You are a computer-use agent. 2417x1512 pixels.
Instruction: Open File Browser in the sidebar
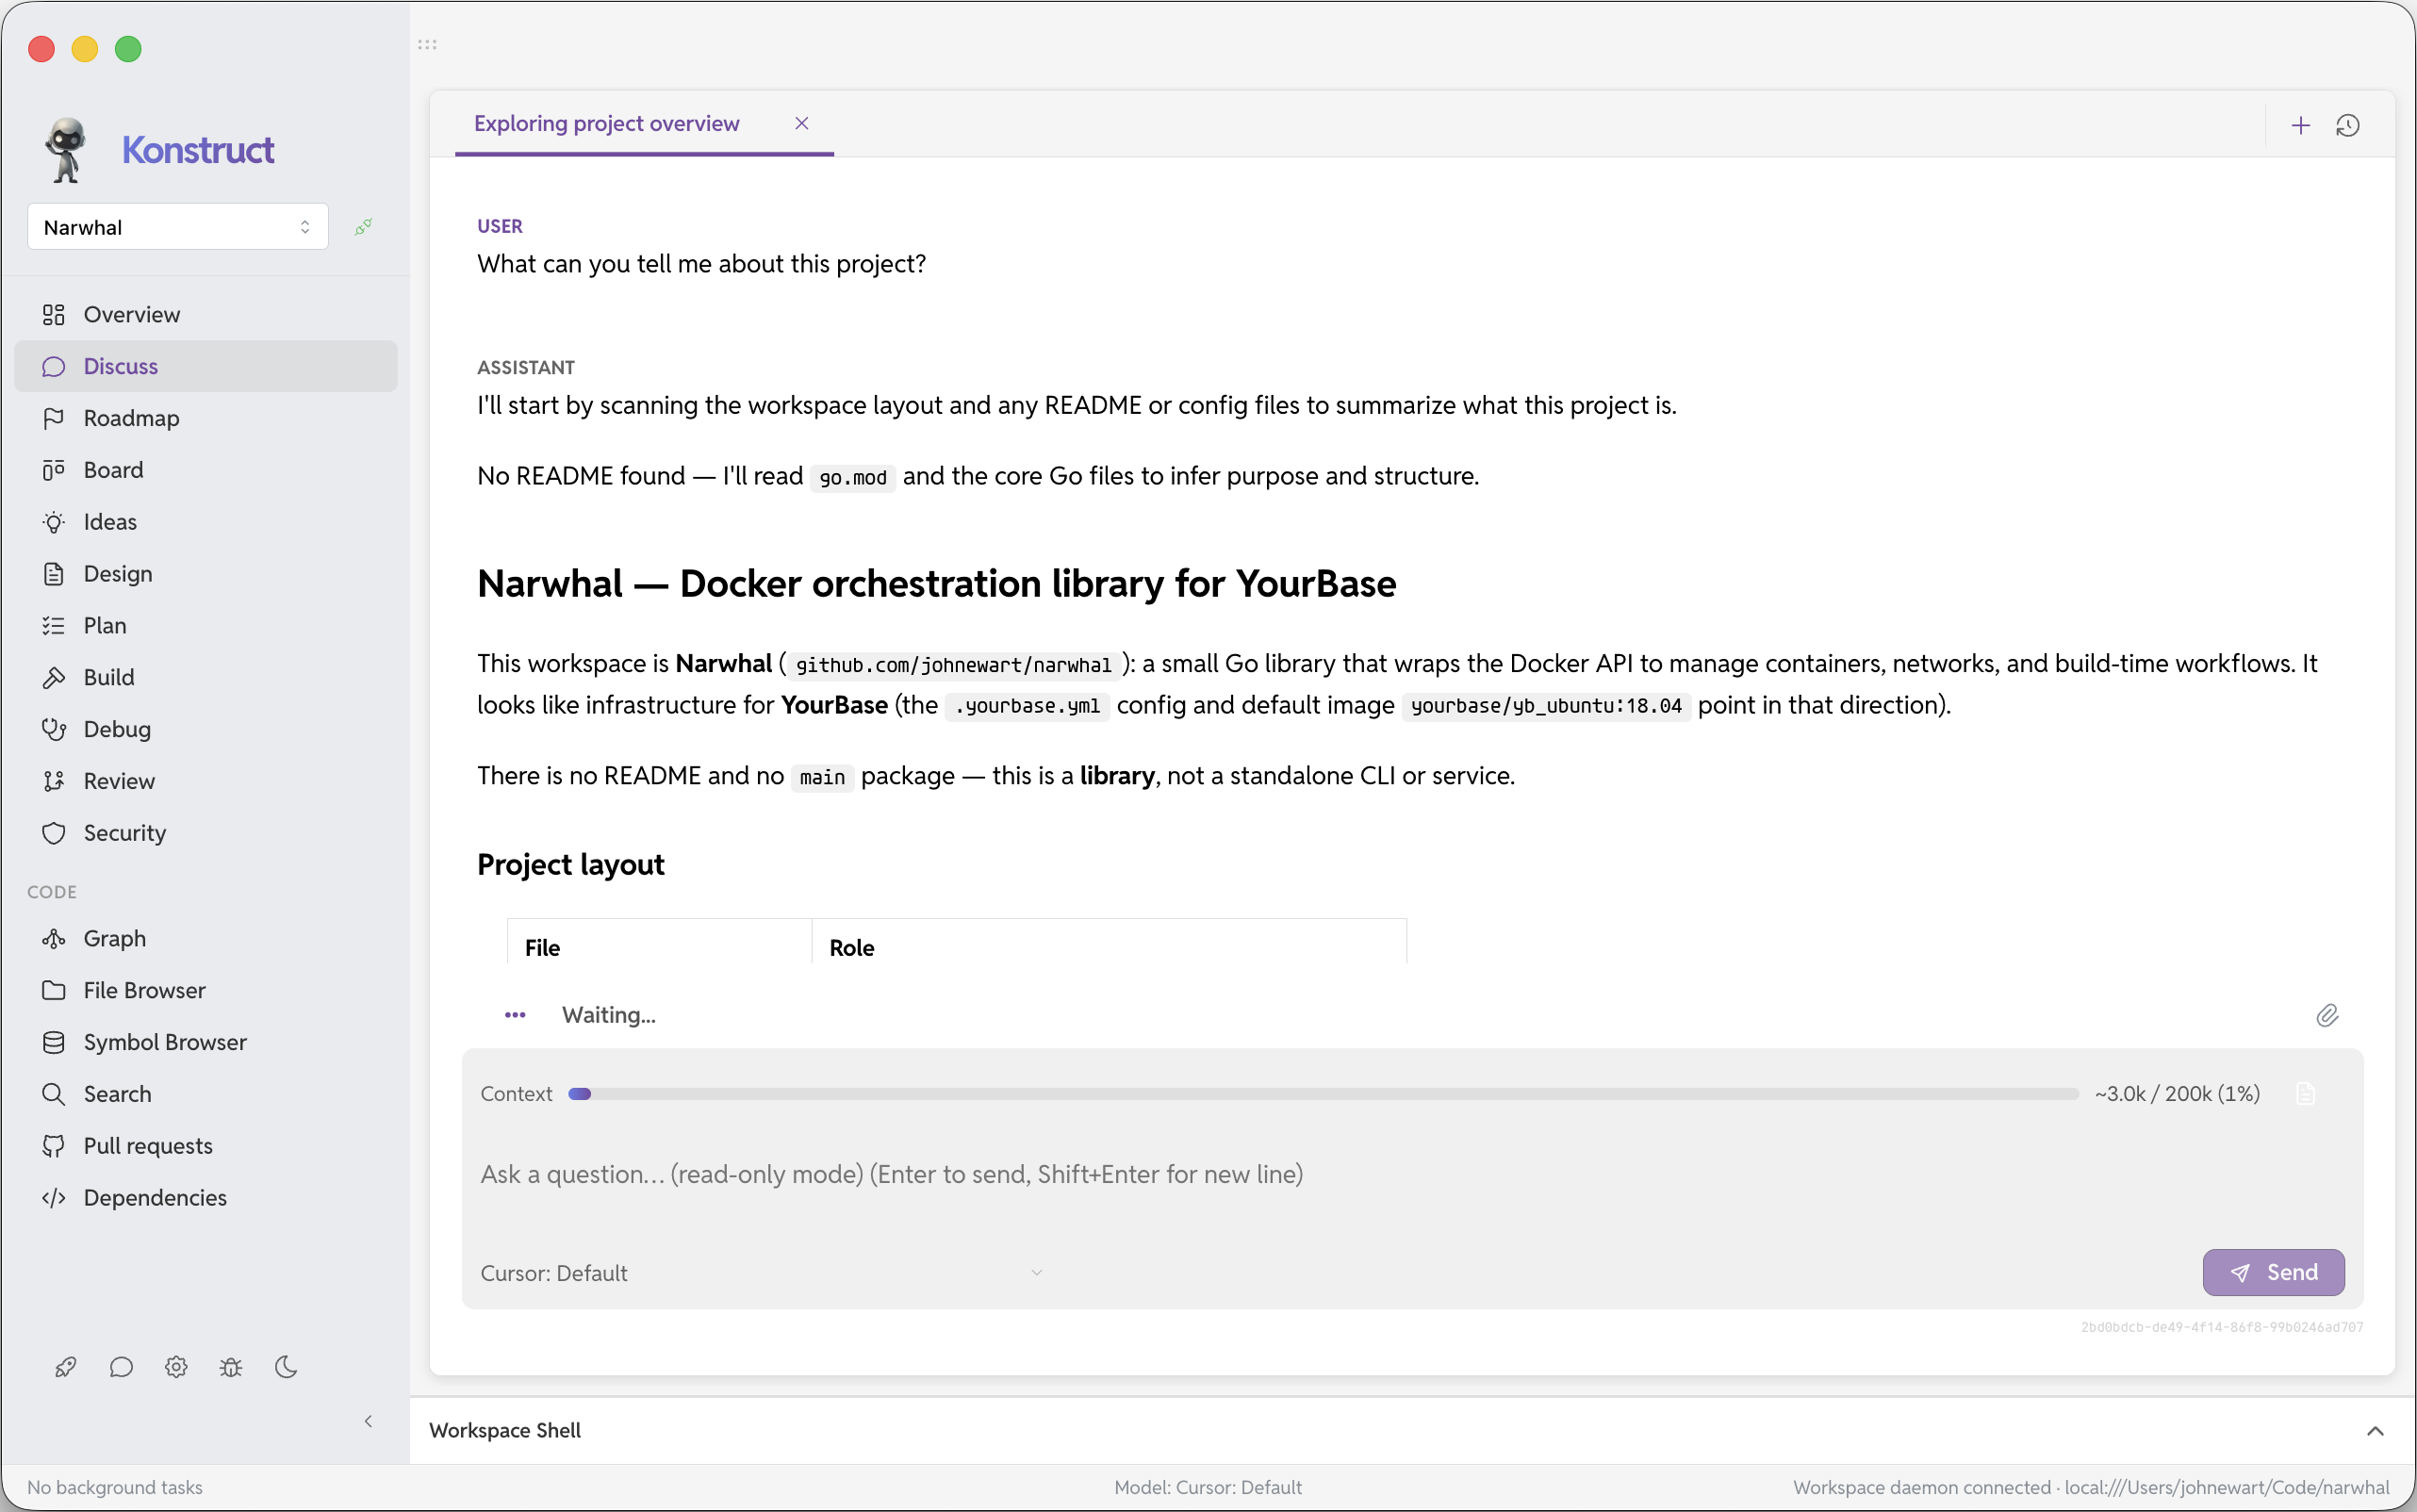206,991
